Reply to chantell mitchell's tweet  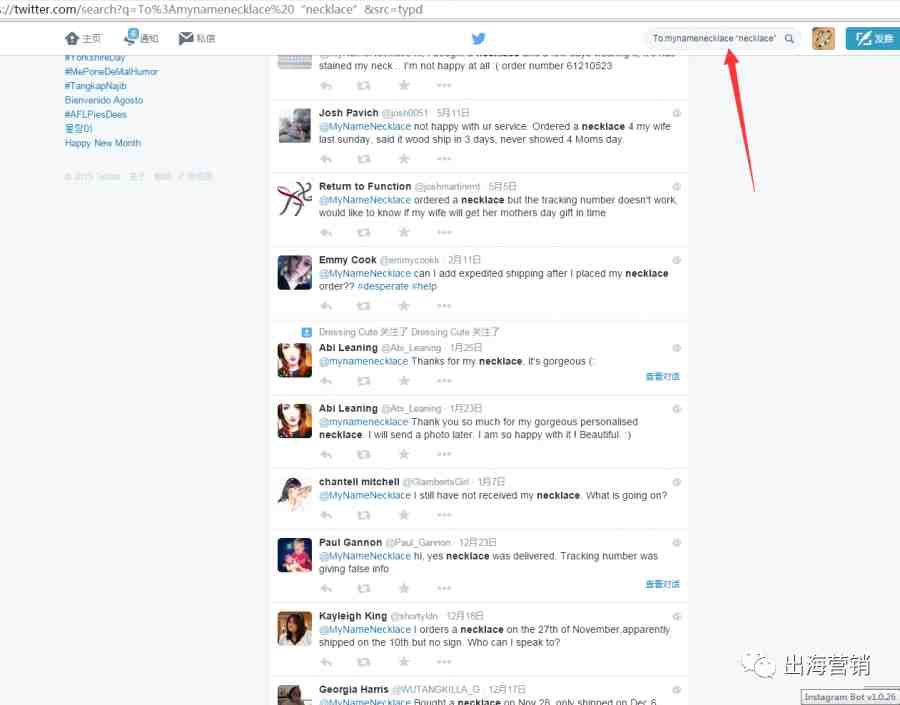pyautogui.click(x=326, y=515)
